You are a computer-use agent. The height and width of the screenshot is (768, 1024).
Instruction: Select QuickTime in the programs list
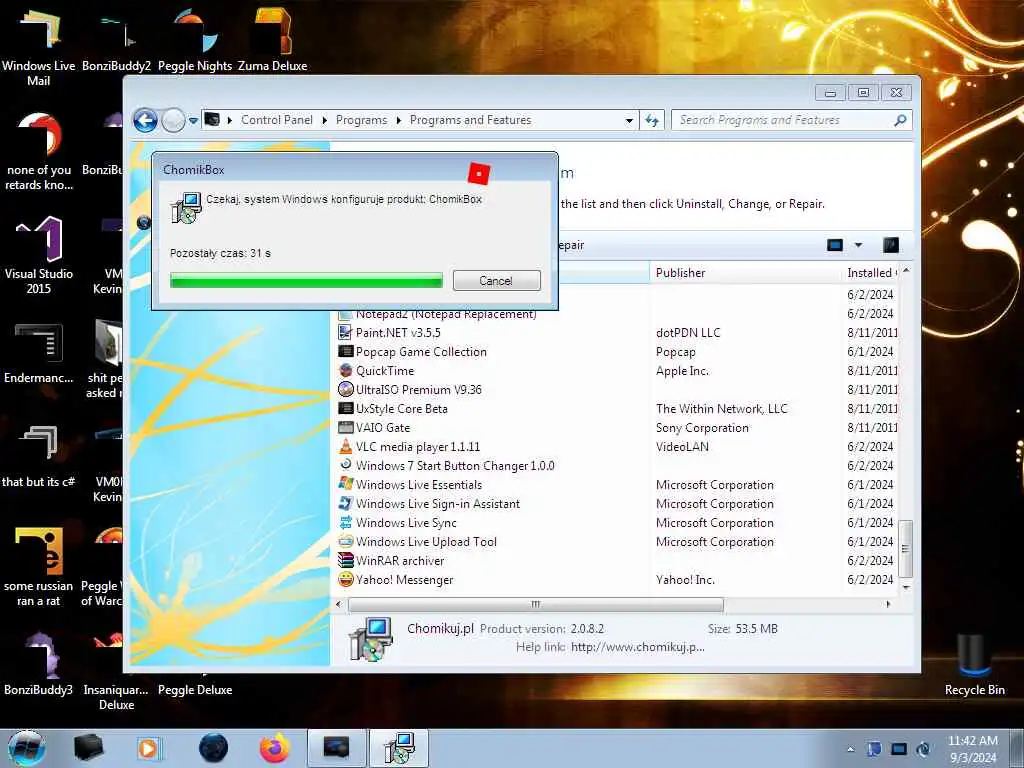point(385,370)
